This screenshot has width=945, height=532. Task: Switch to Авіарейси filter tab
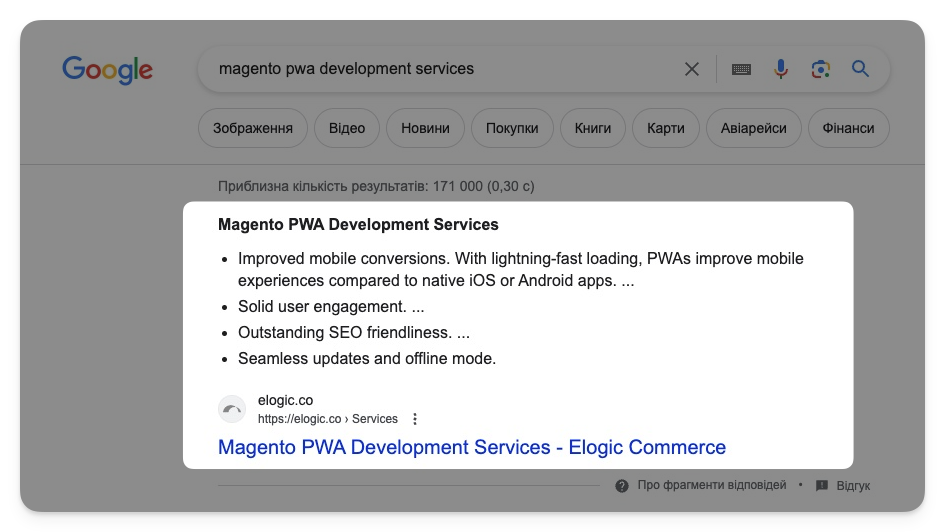[753, 128]
